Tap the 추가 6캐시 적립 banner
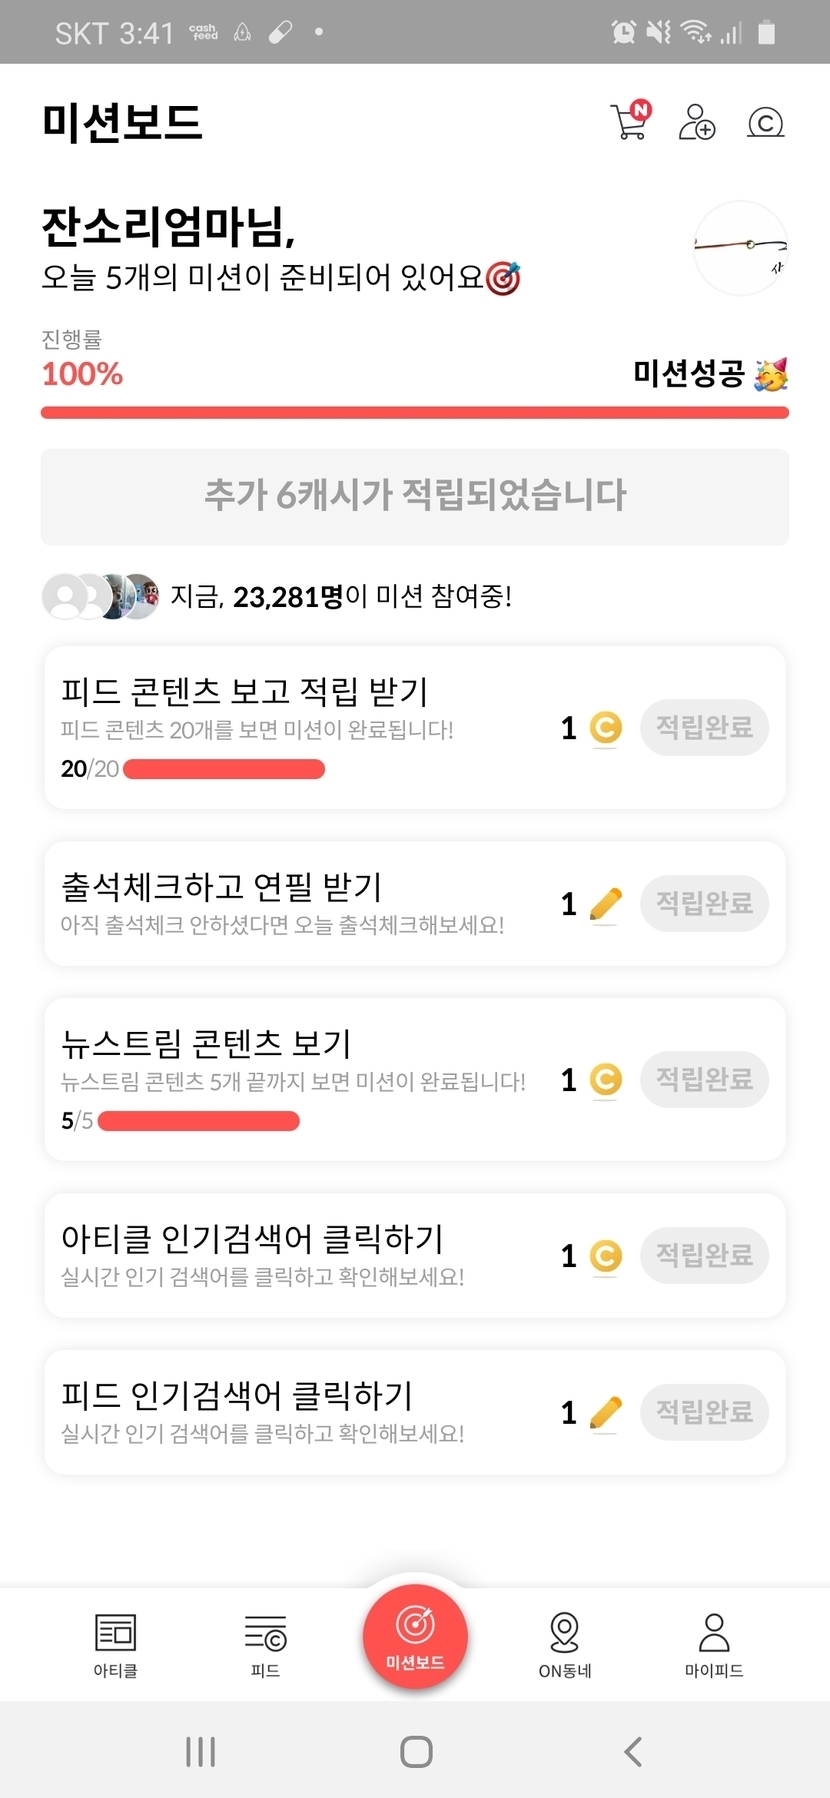 [415, 496]
